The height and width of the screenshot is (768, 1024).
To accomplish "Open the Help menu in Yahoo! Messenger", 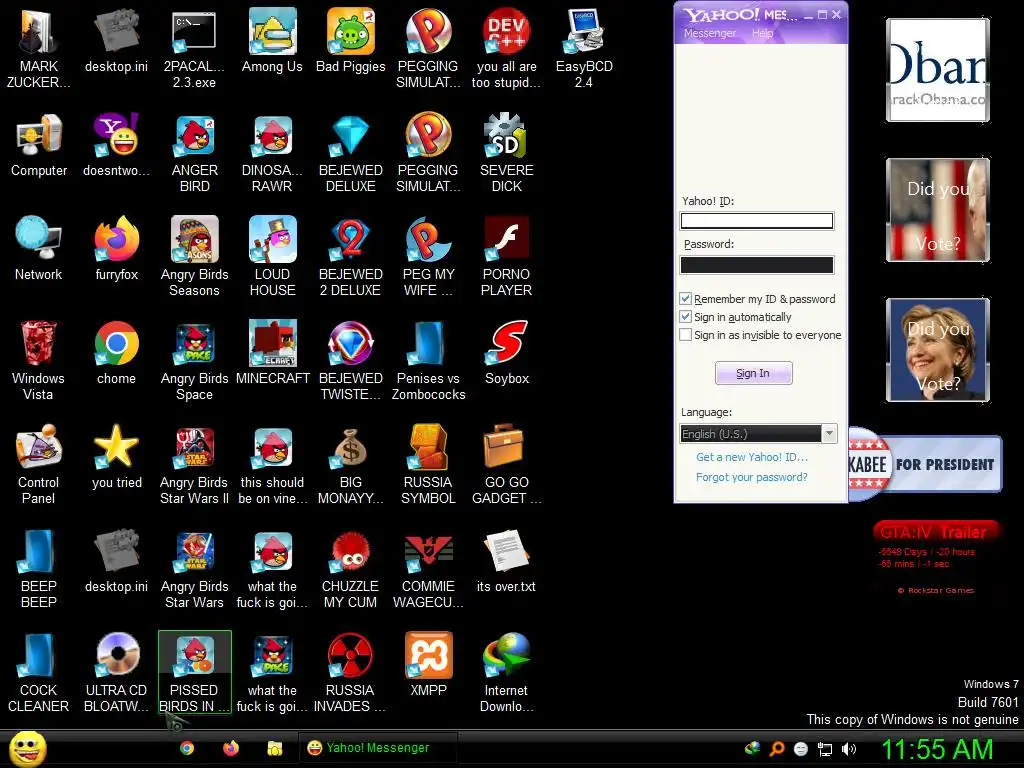I will pyautogui.click(x=762, y=33).
